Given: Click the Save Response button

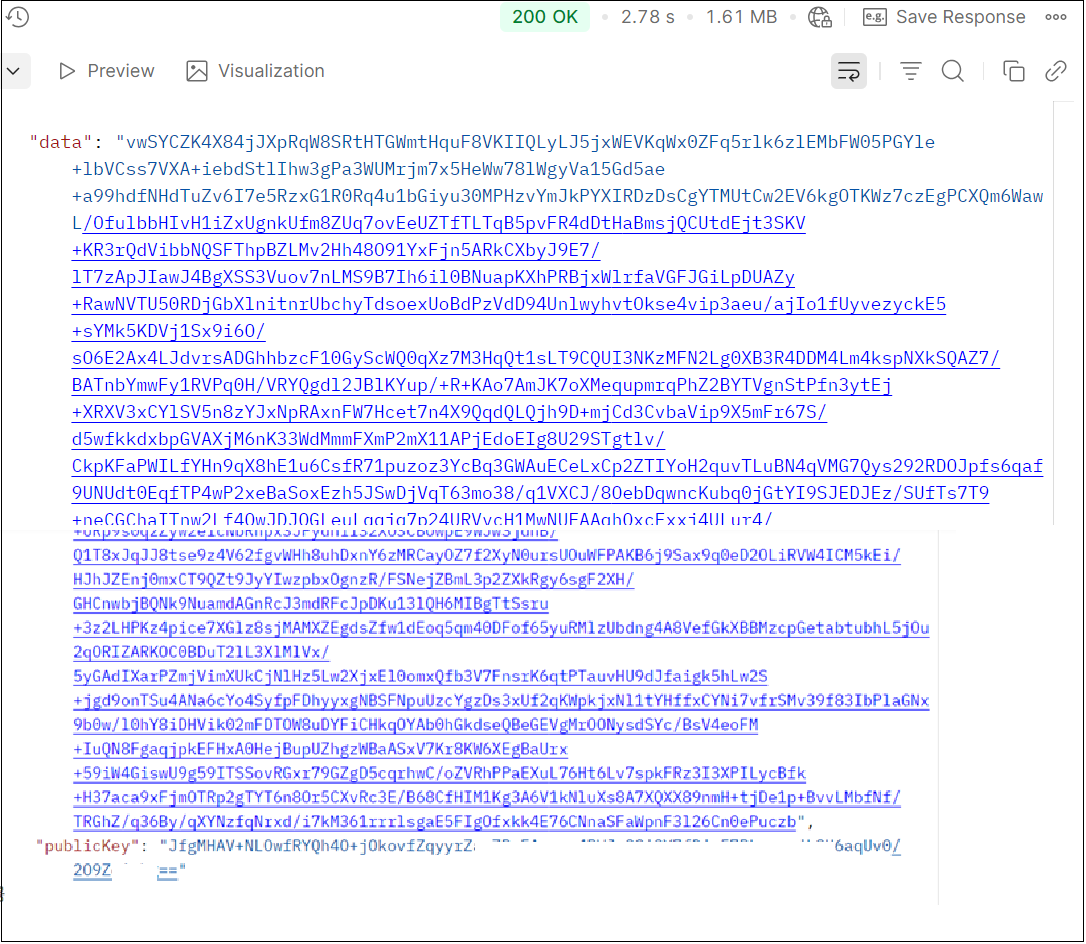Looking at the screenshot, I should 944,17.
